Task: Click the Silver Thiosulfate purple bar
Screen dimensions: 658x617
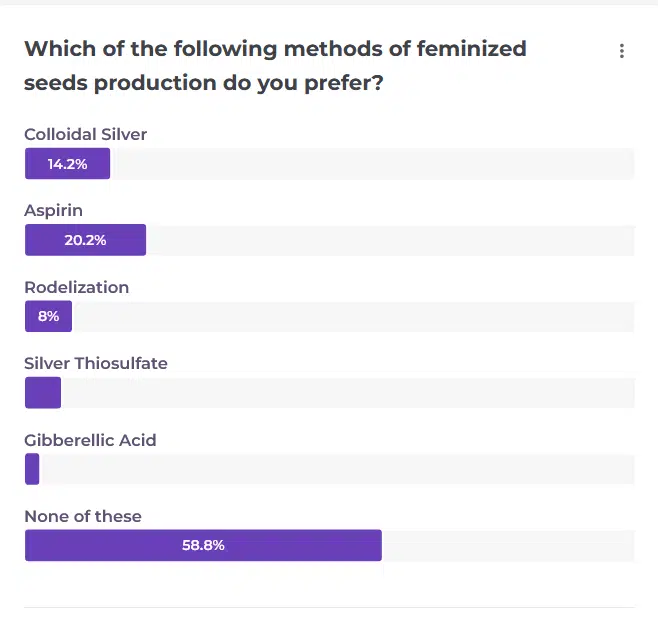Action: point(43,393)
